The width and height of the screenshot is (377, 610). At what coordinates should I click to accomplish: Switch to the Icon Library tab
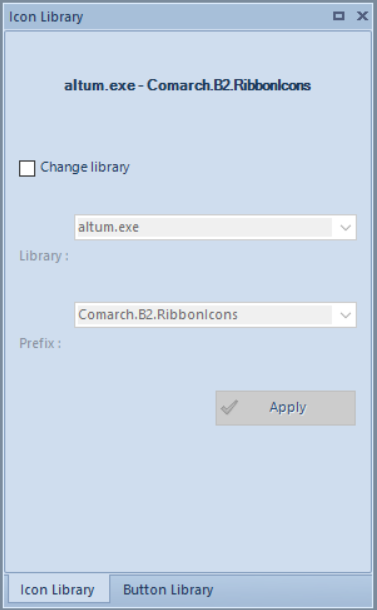(57, 590)
